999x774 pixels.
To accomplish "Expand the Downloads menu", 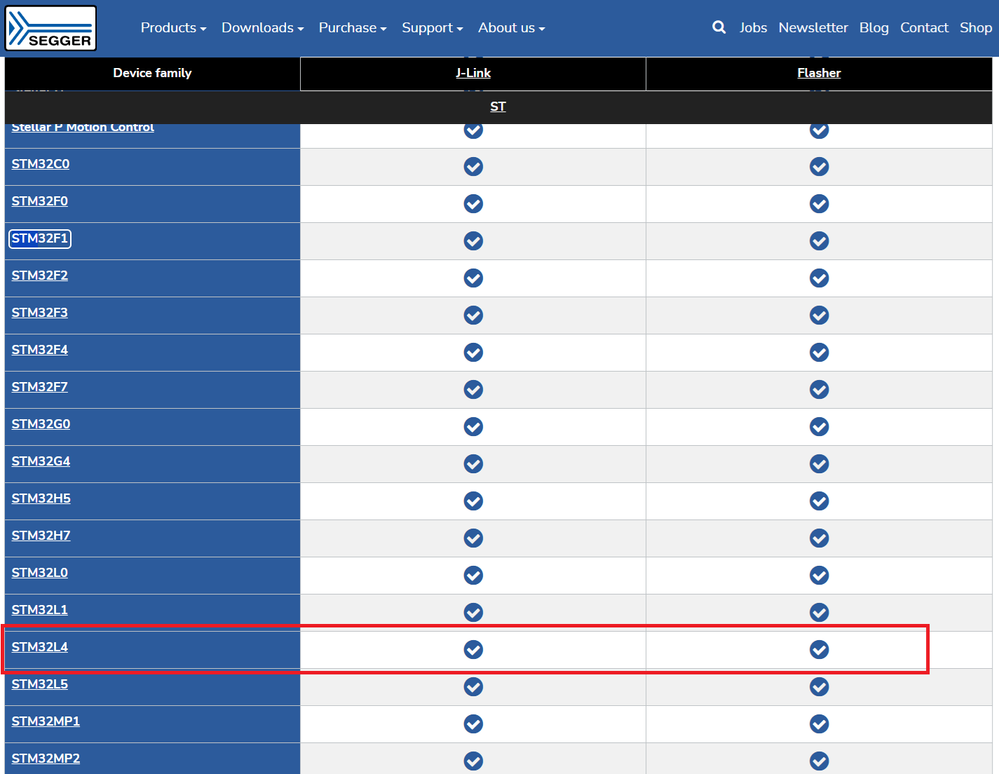I will coord(262,28).
